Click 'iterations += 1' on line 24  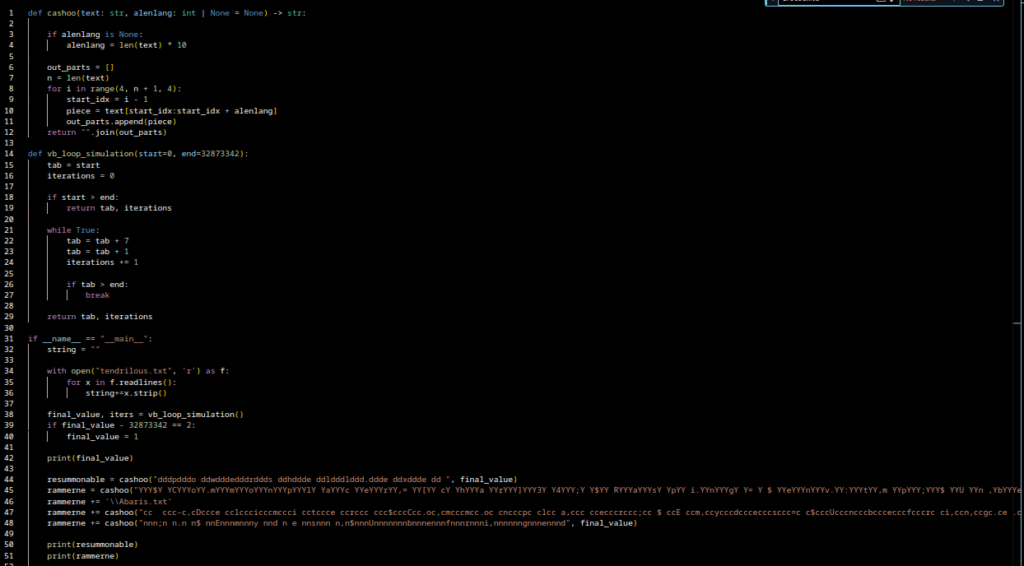(x=102, y=262)
